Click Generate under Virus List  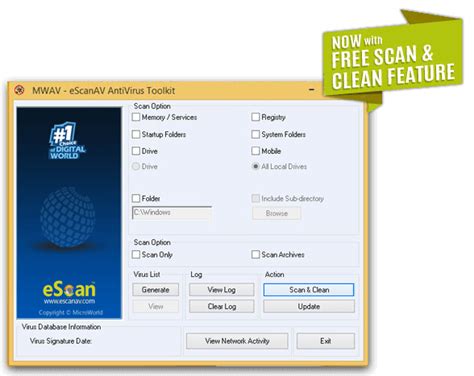(x=156, y=290)
